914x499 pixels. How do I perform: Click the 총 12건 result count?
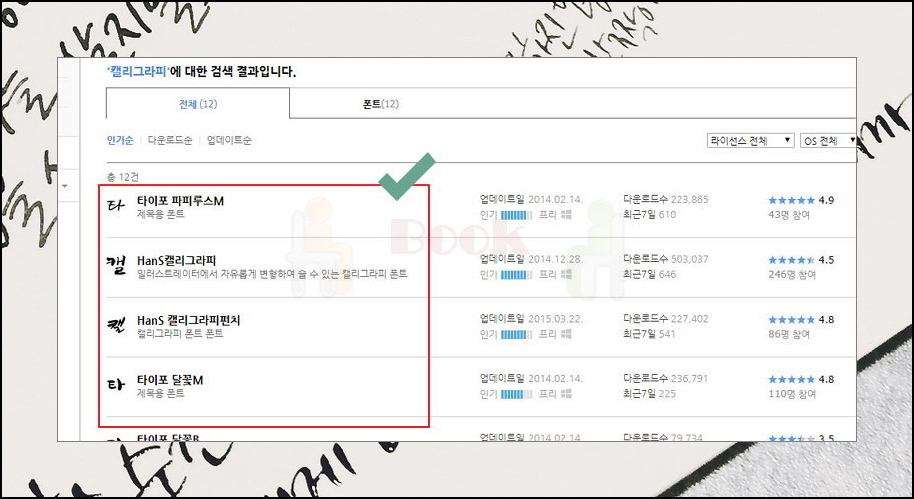122,177
